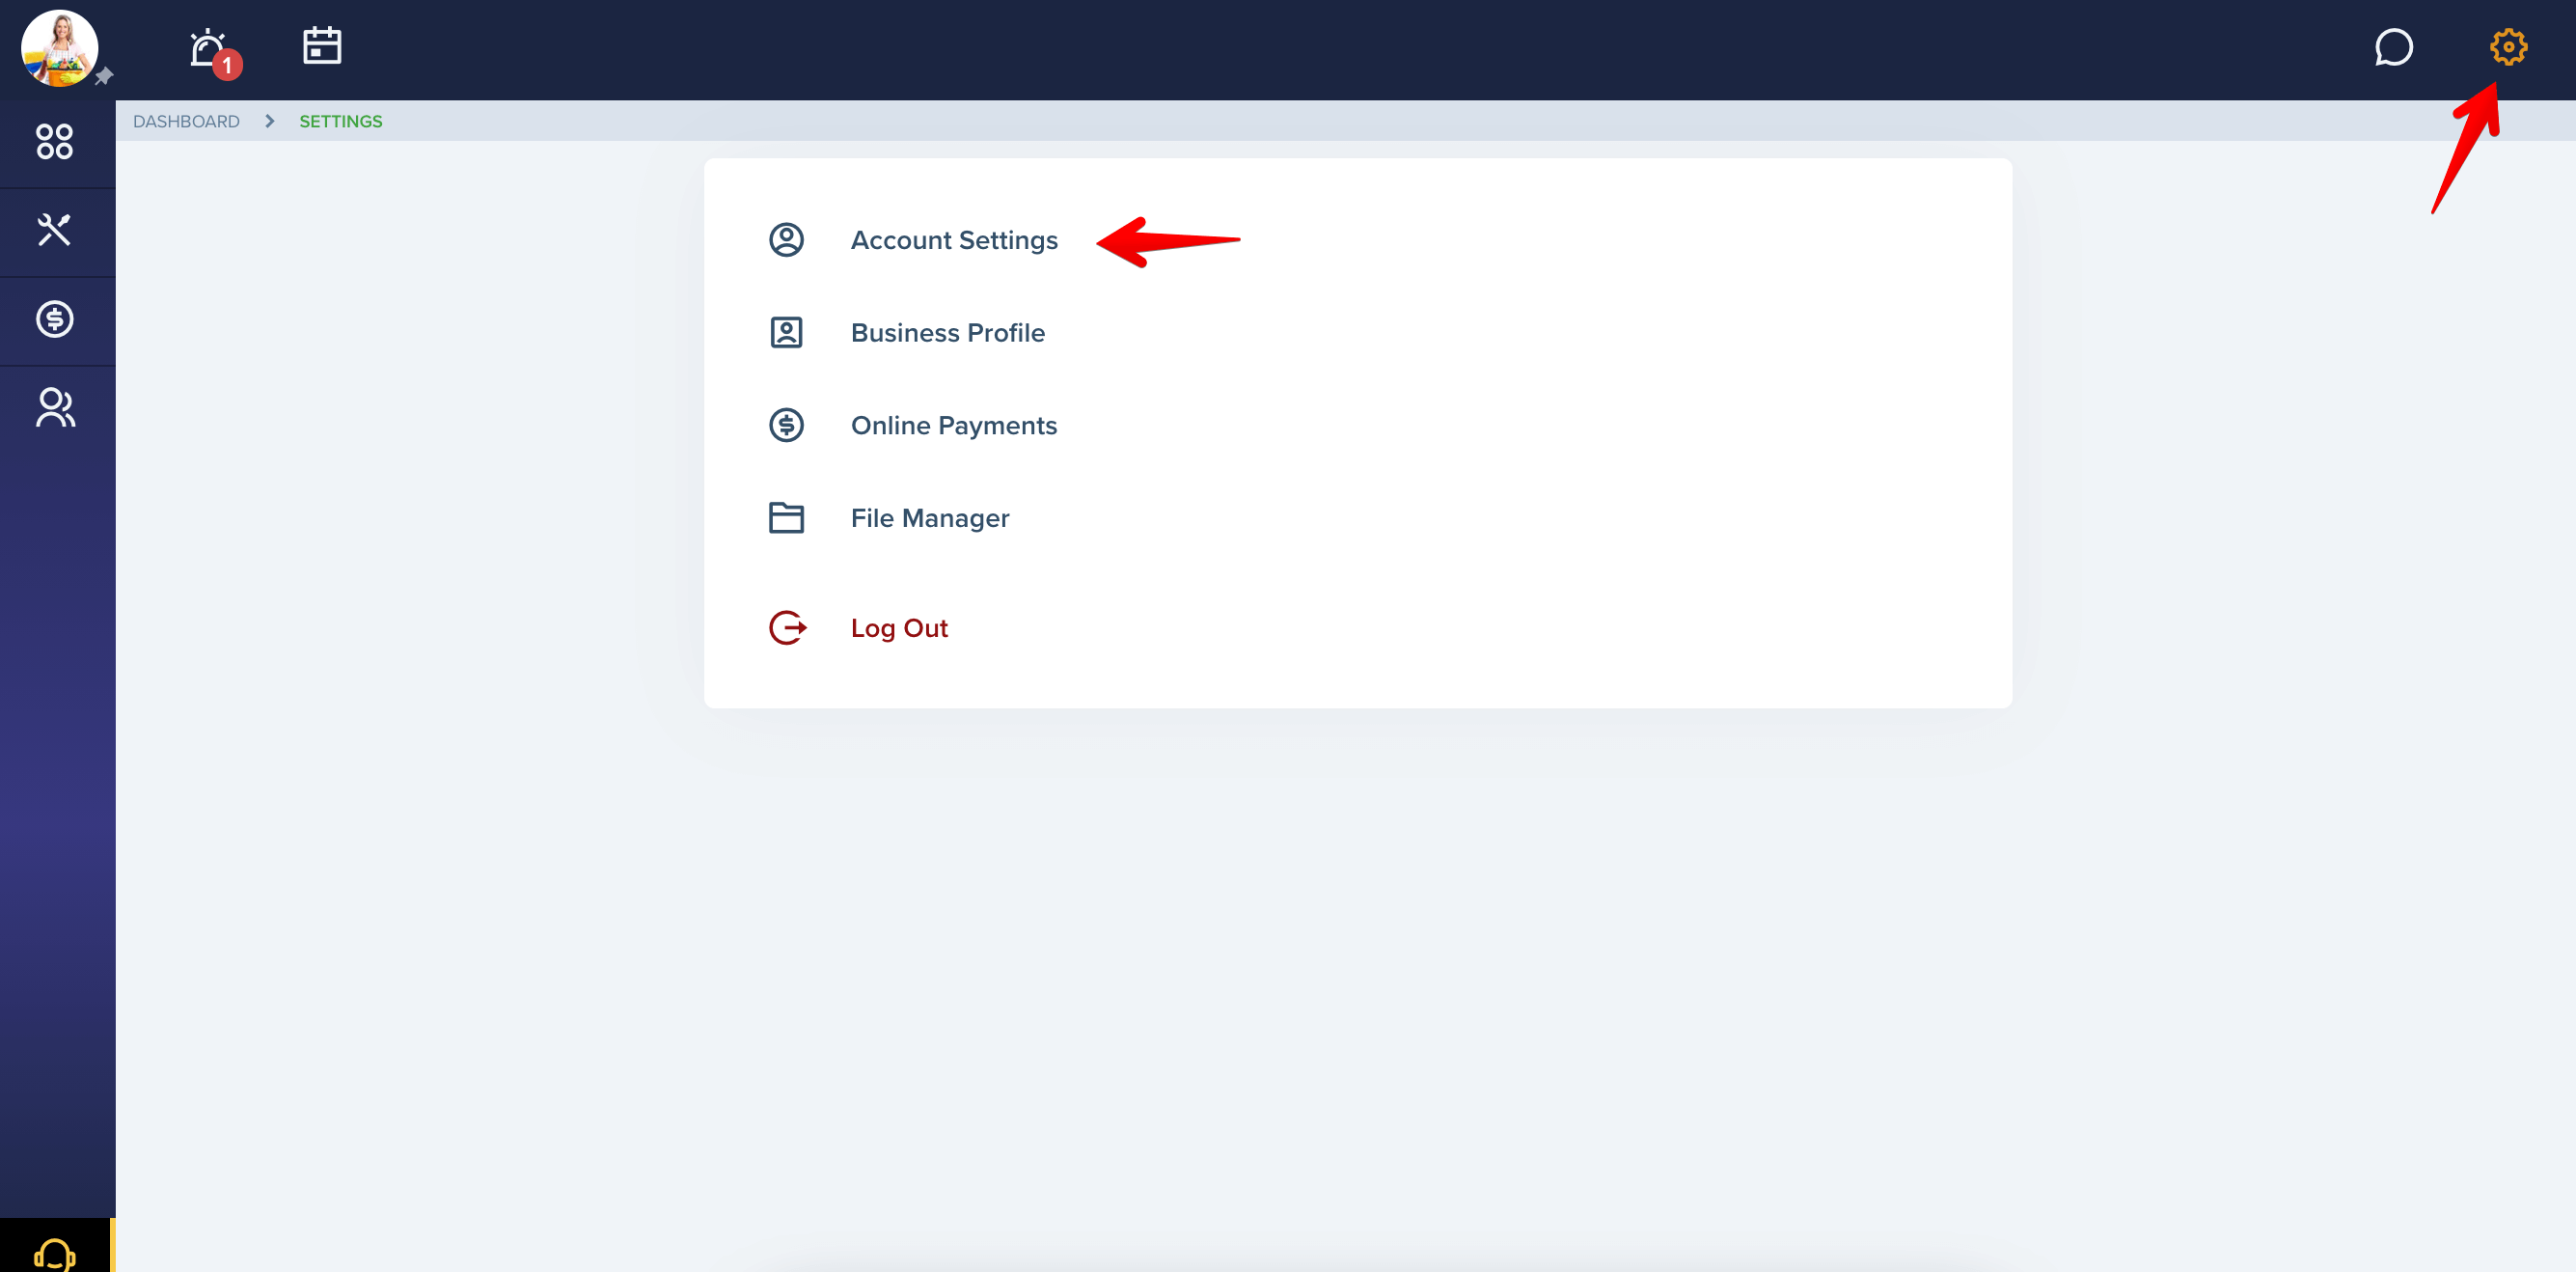Click the Business Profile badge icon
This screenshot has width=2576, height=1272.
pyautogui.click(x=787, y=333)
